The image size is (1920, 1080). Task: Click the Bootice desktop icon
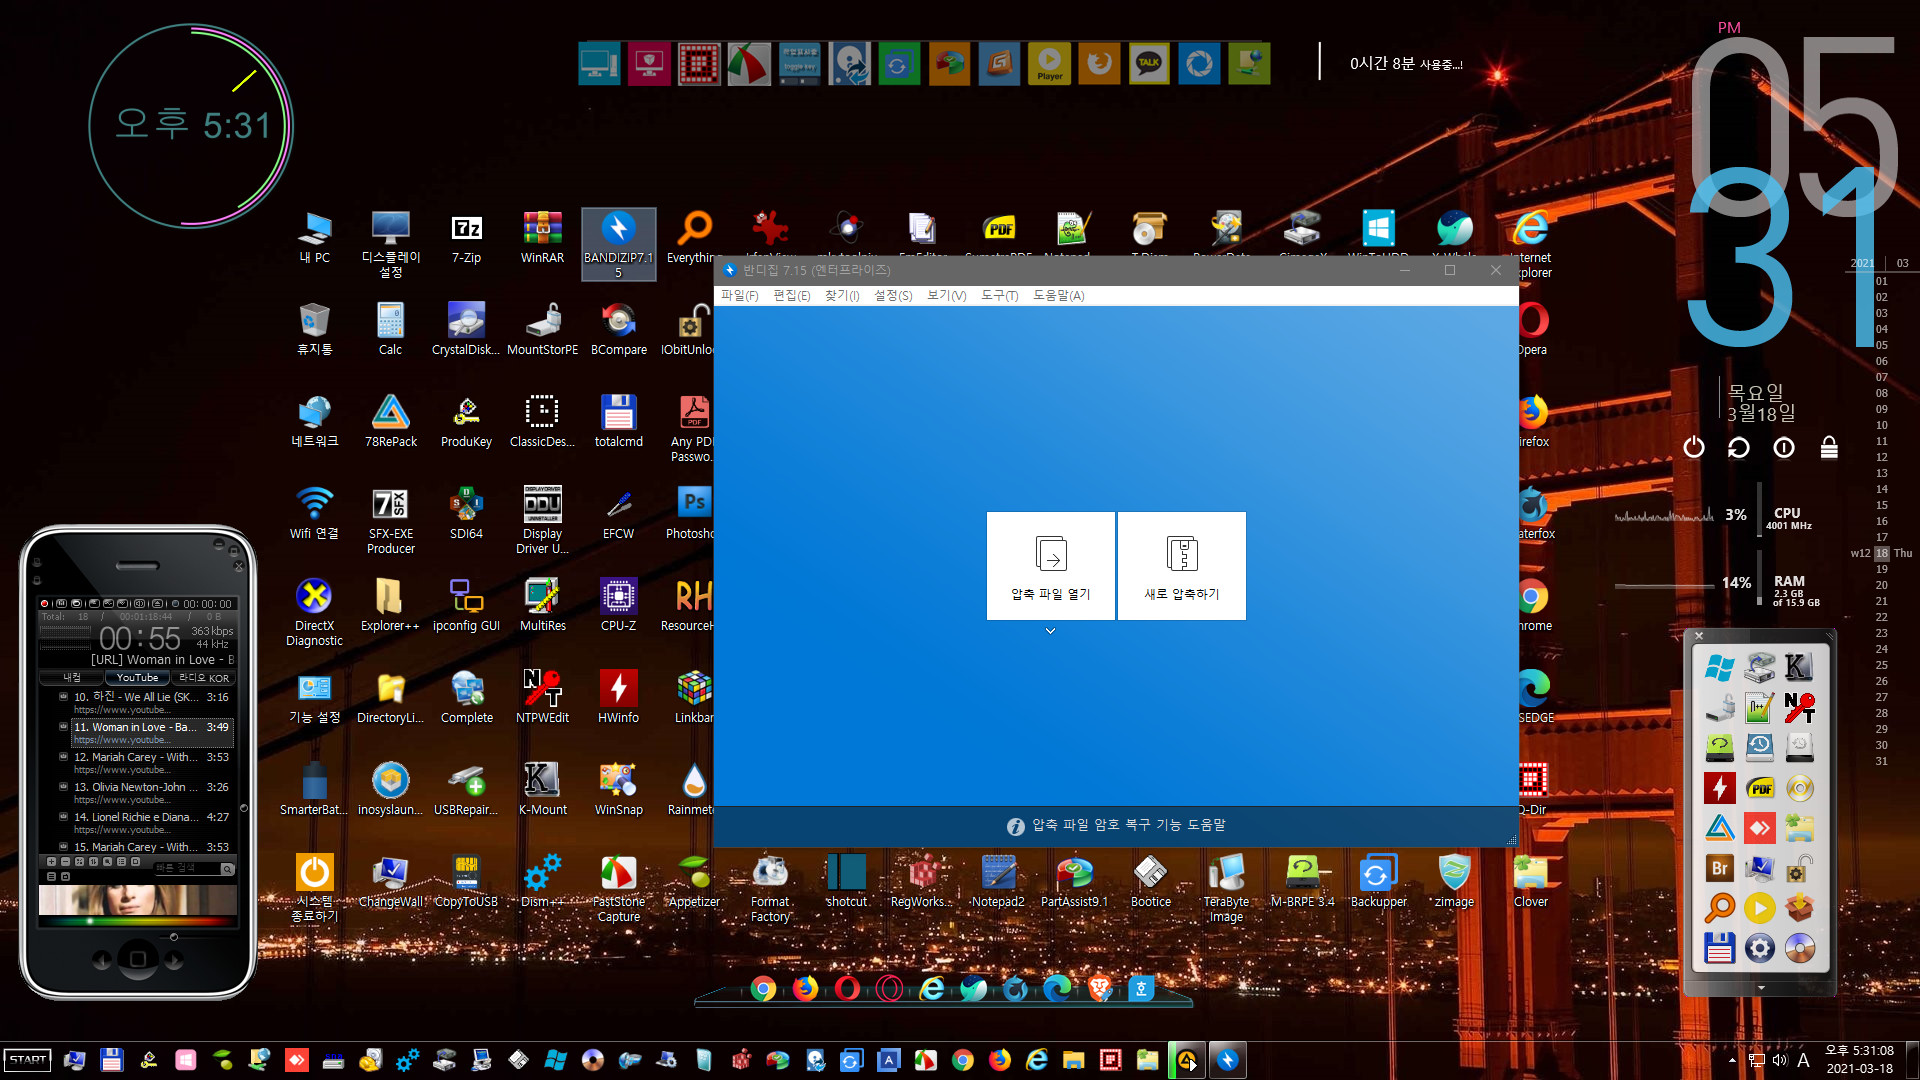click(x=1150, y=882)
